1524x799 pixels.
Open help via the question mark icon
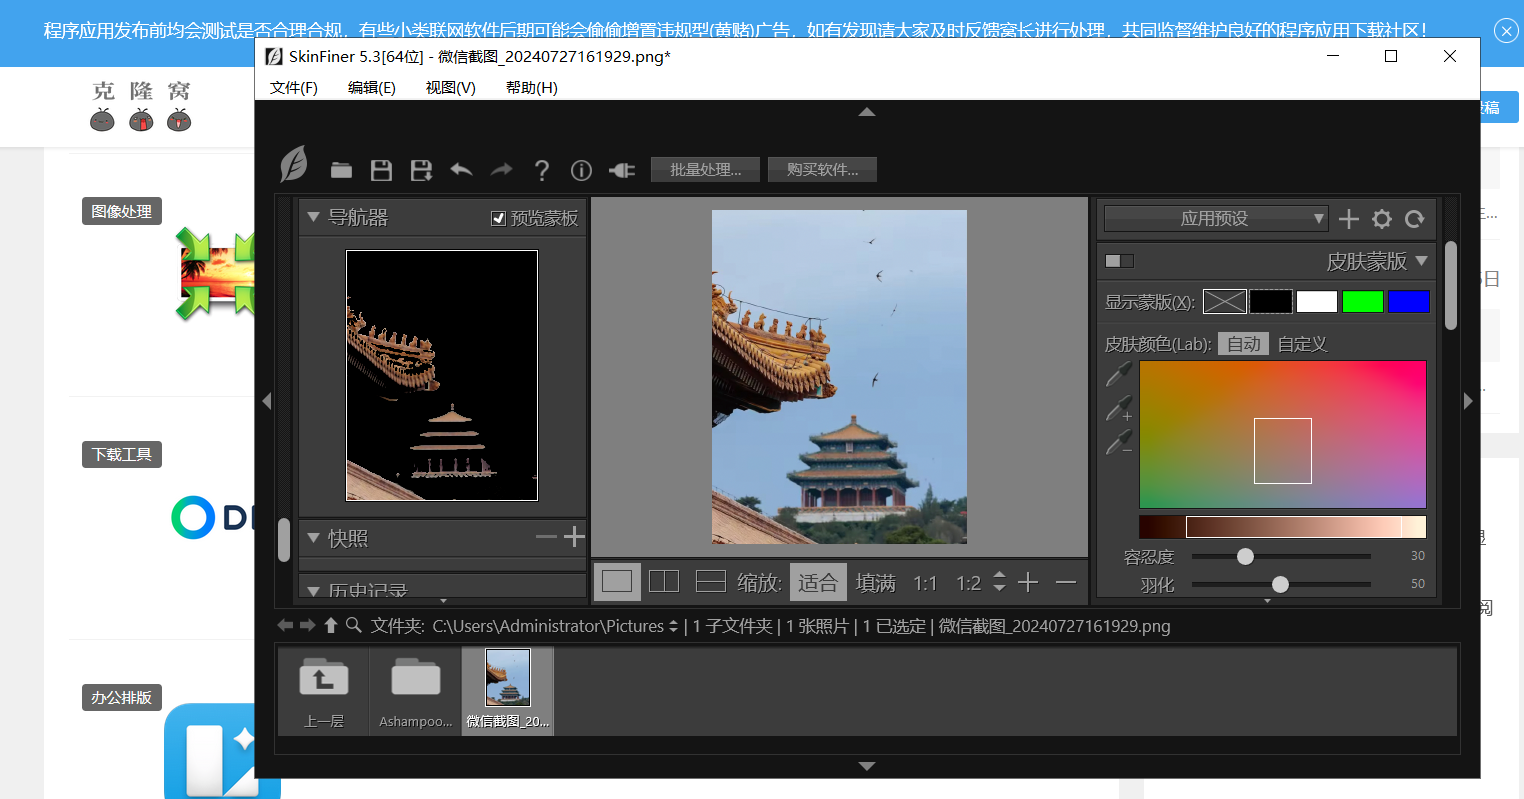(x=541, y=170)
